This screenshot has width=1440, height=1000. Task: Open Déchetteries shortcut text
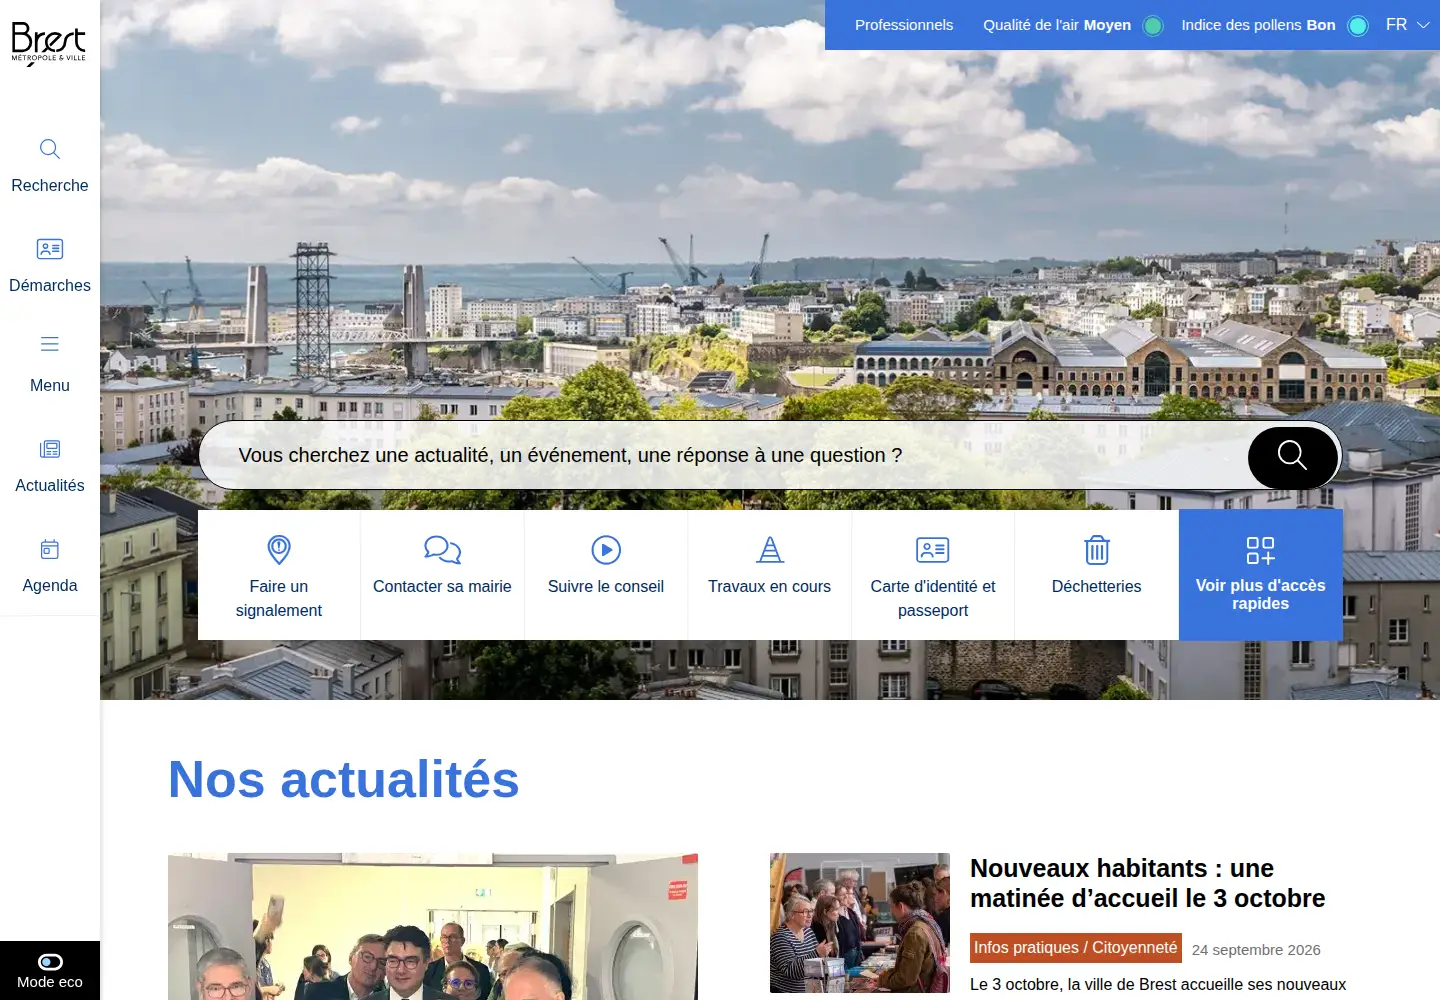pos(1097,586)
